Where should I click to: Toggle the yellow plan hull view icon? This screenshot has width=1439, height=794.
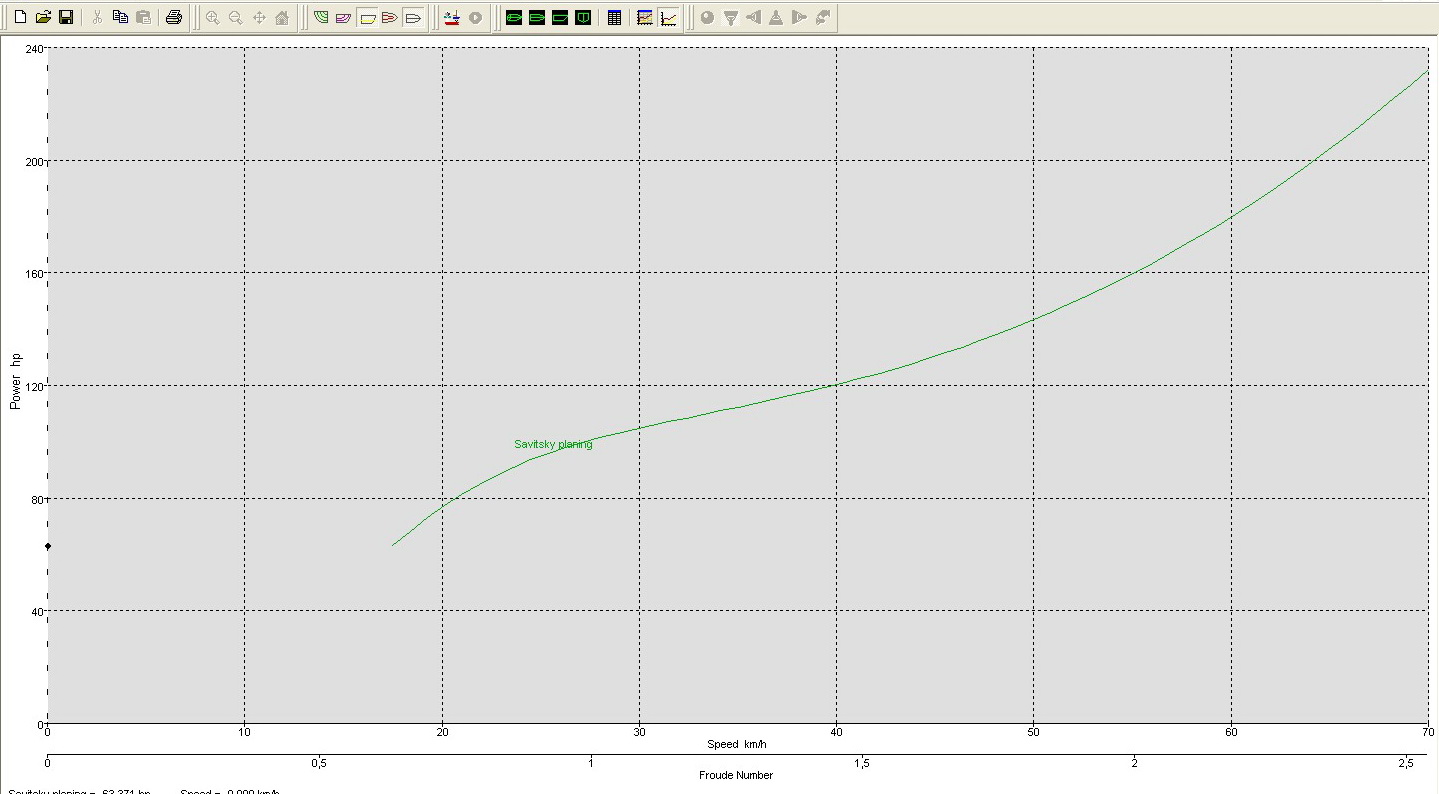[x=367, y=17]
